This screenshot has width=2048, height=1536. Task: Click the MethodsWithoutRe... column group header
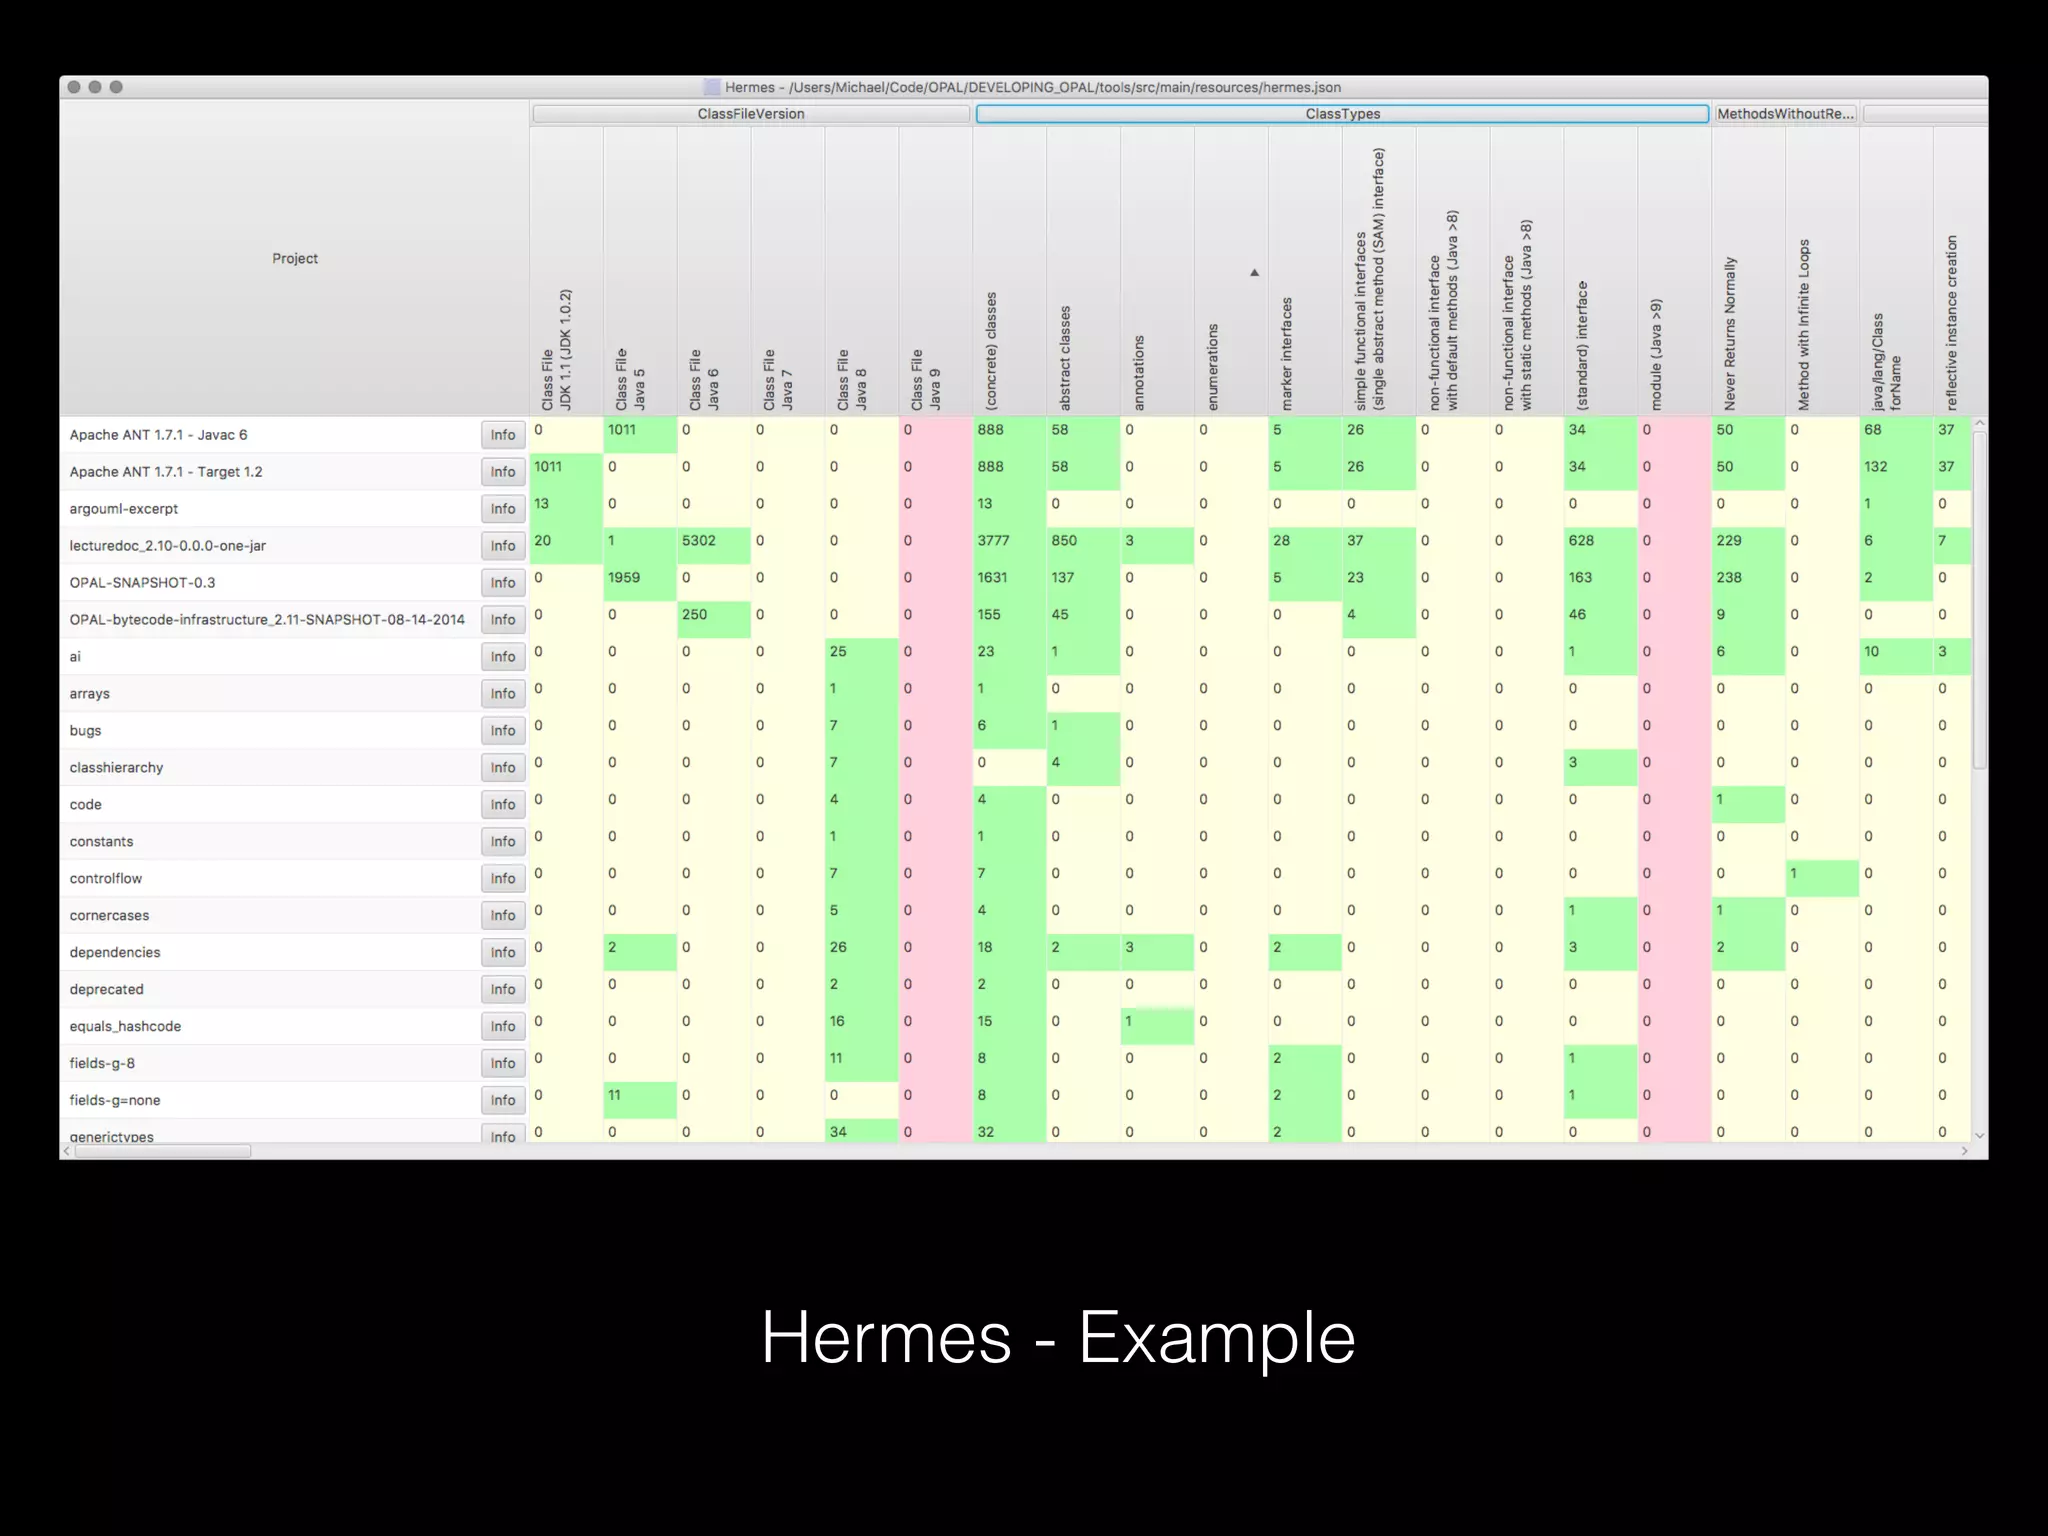[x=1785, y=114]
